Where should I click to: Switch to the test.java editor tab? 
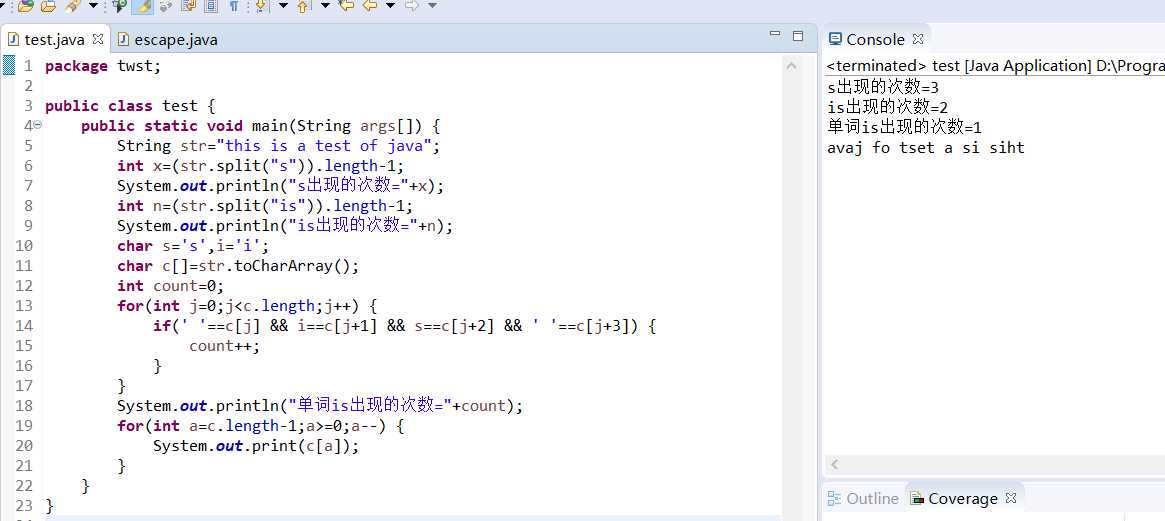click(x=55, y=39)
